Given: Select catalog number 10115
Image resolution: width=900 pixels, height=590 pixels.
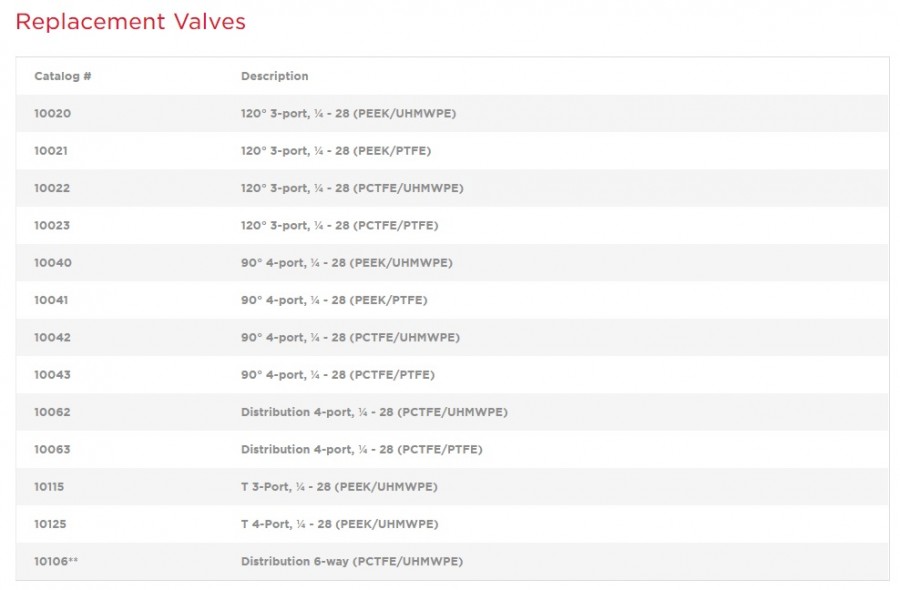Looking at the screenshot, I should point(49,487).
